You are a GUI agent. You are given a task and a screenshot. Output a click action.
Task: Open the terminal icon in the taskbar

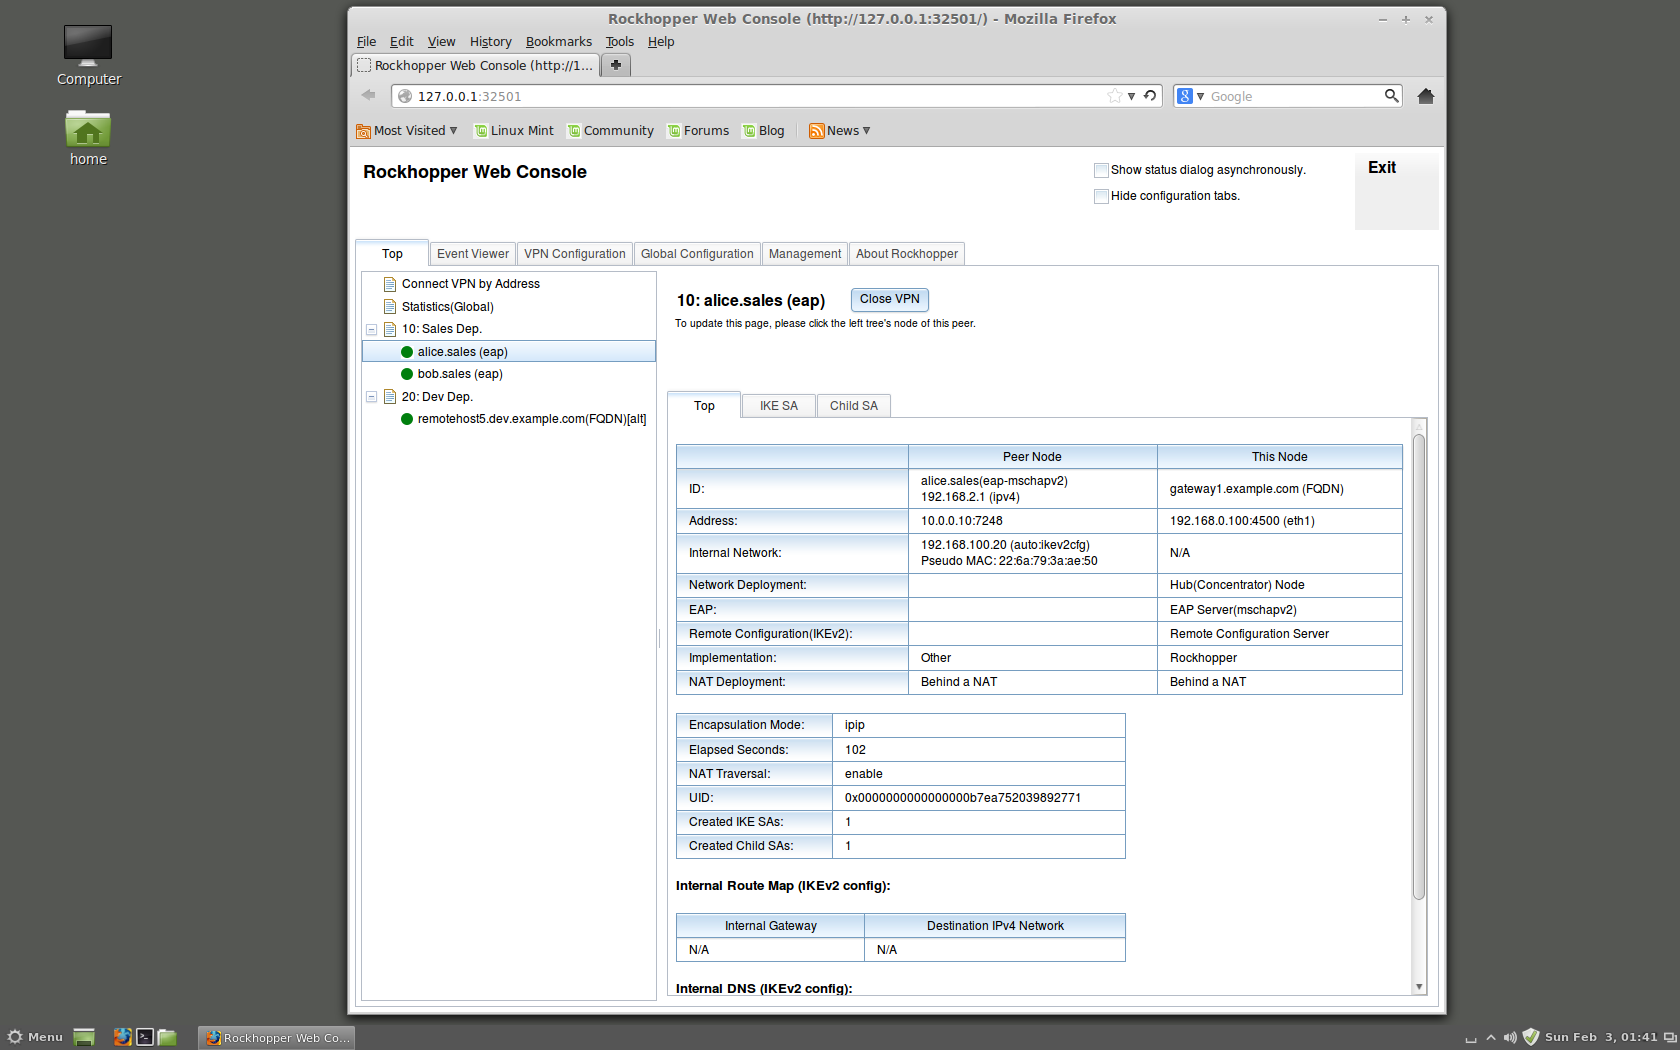[145, 1037]
